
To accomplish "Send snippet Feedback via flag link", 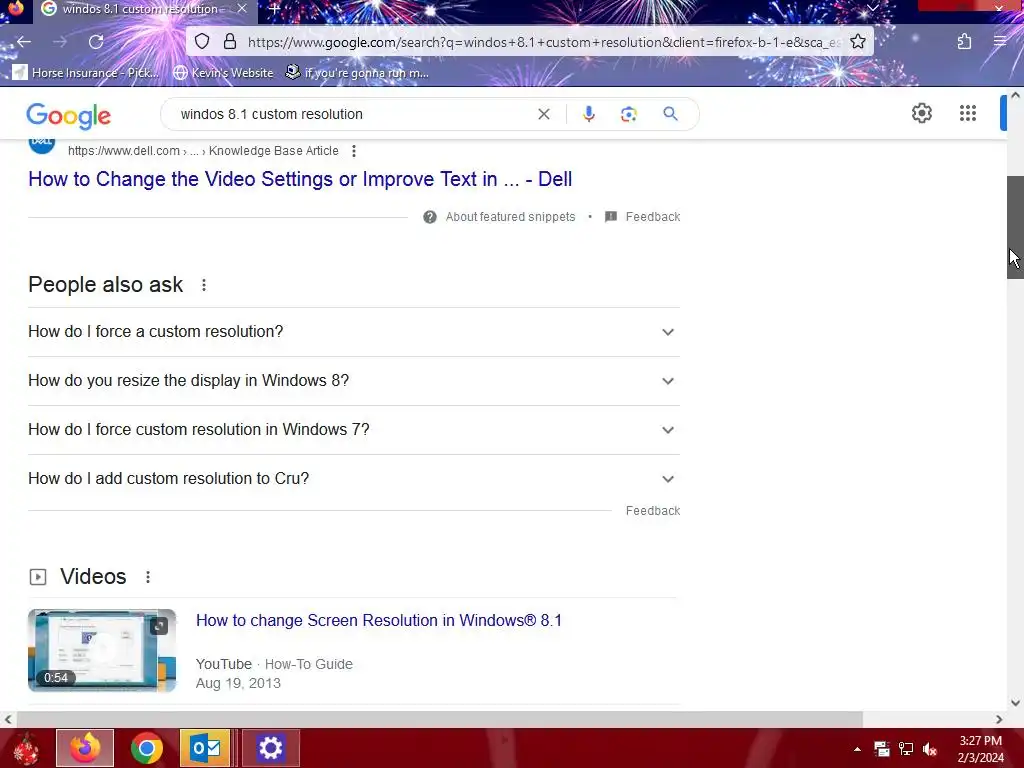I will coord(643,217).
